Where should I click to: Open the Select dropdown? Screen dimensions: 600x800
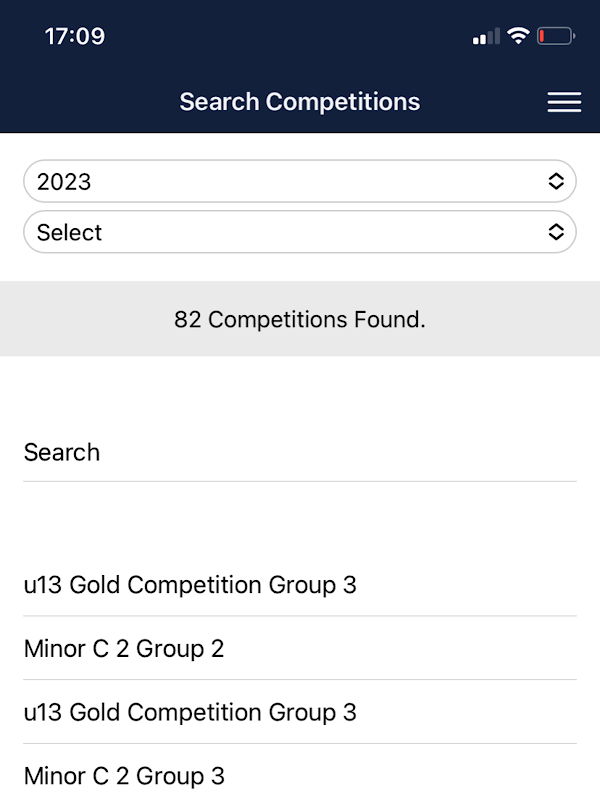[x=300, y=232]
